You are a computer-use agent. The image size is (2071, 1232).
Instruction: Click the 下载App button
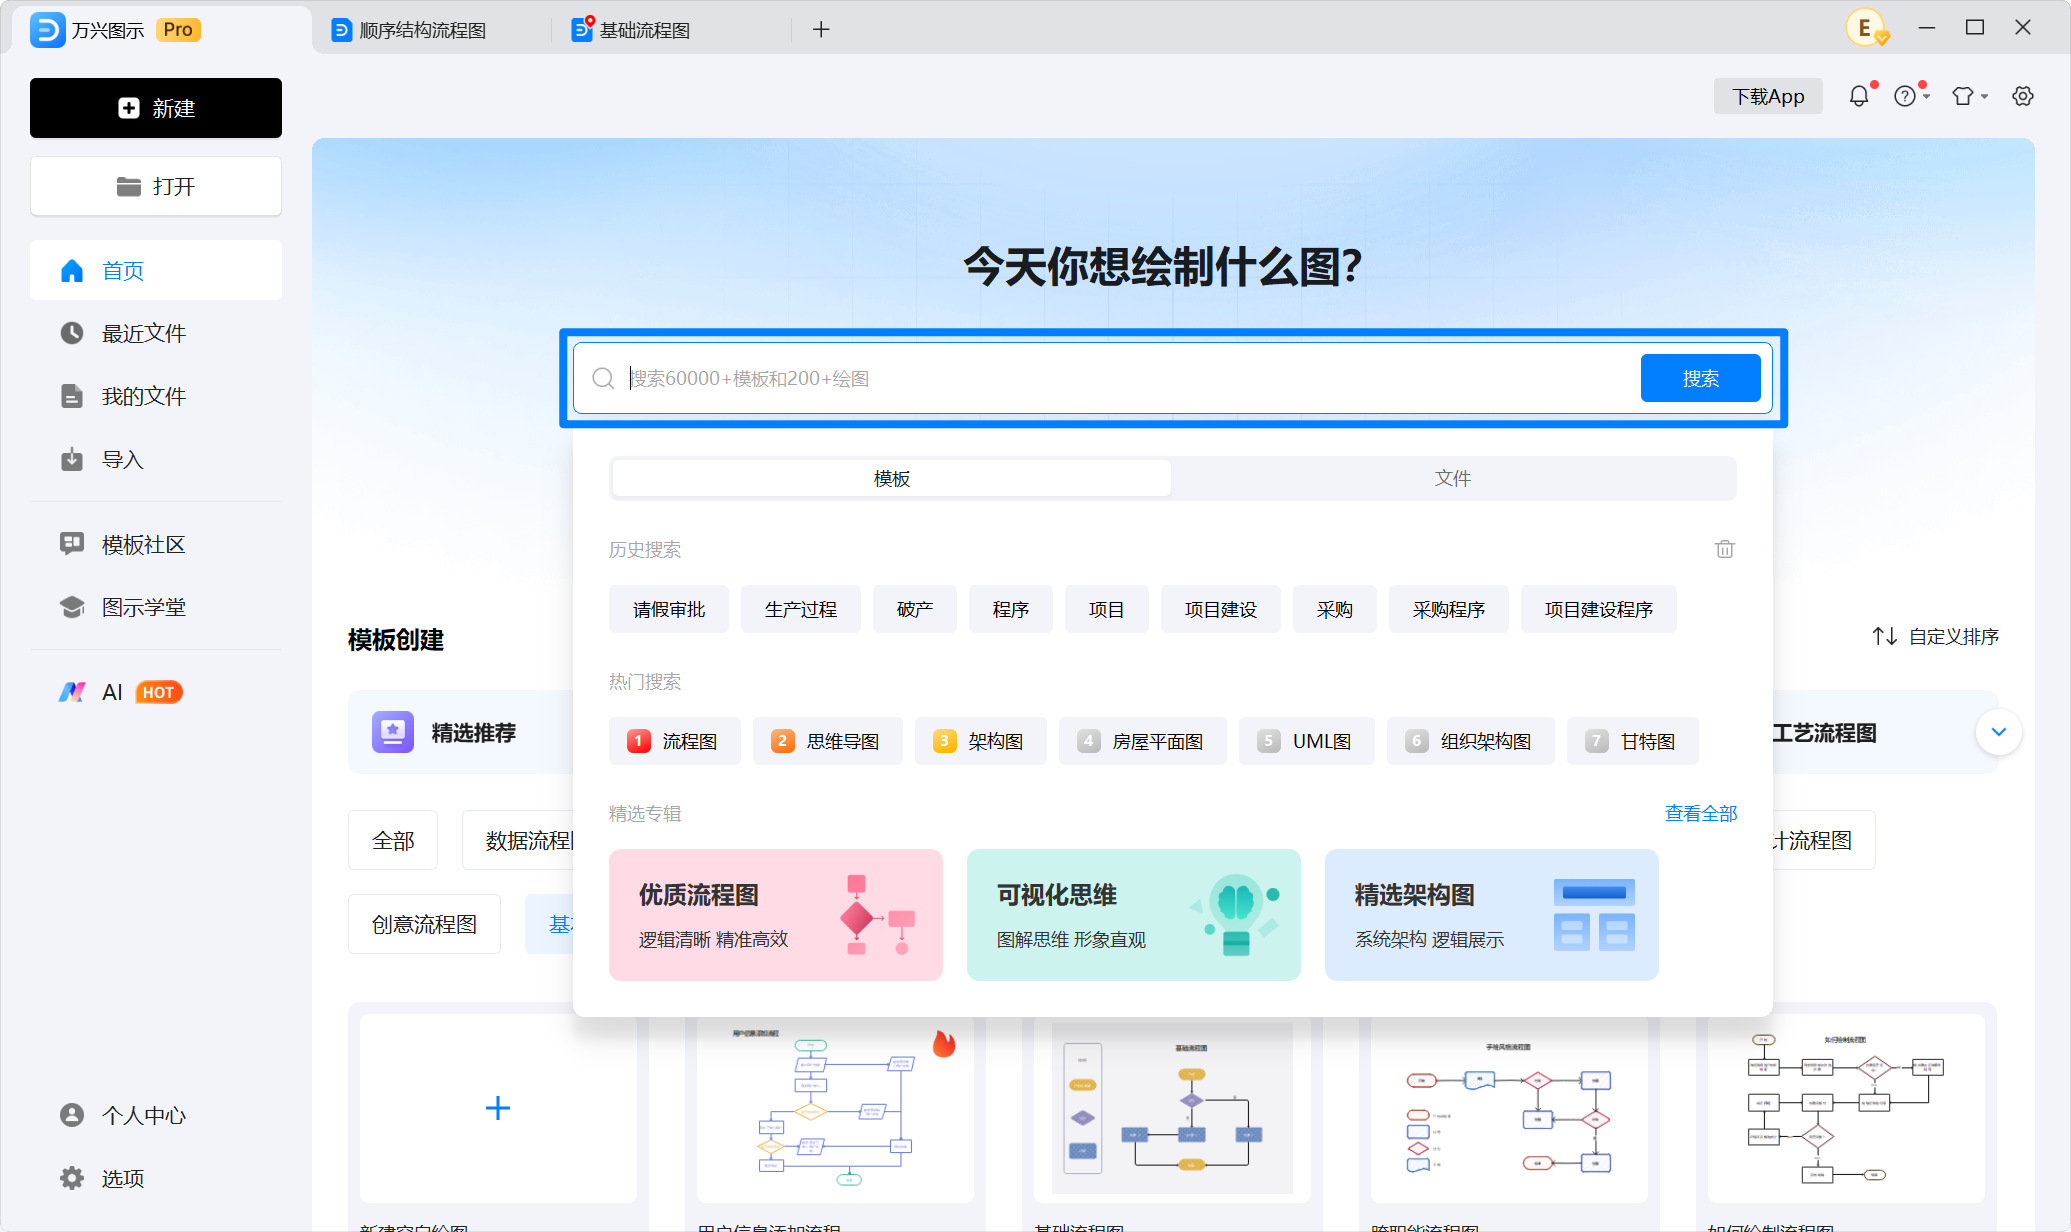click(1768, 96)
